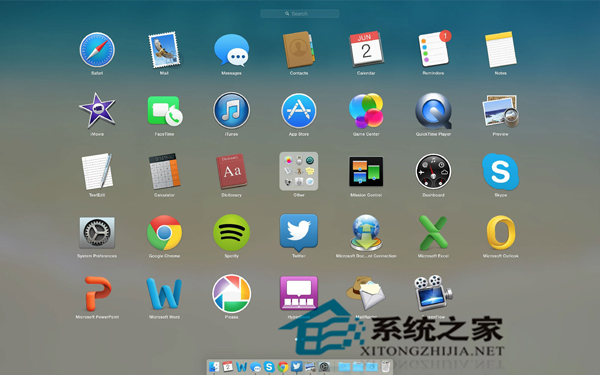Image resolution: width=600 pixels, height=375 pixels.
Task: Click the Launchpad Search field
Action: tap(300, 13)
